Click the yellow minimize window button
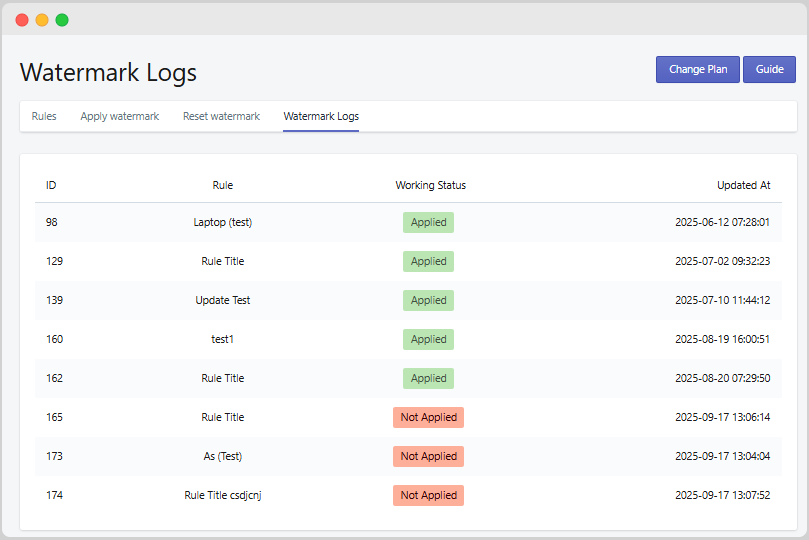 (42, 20)
